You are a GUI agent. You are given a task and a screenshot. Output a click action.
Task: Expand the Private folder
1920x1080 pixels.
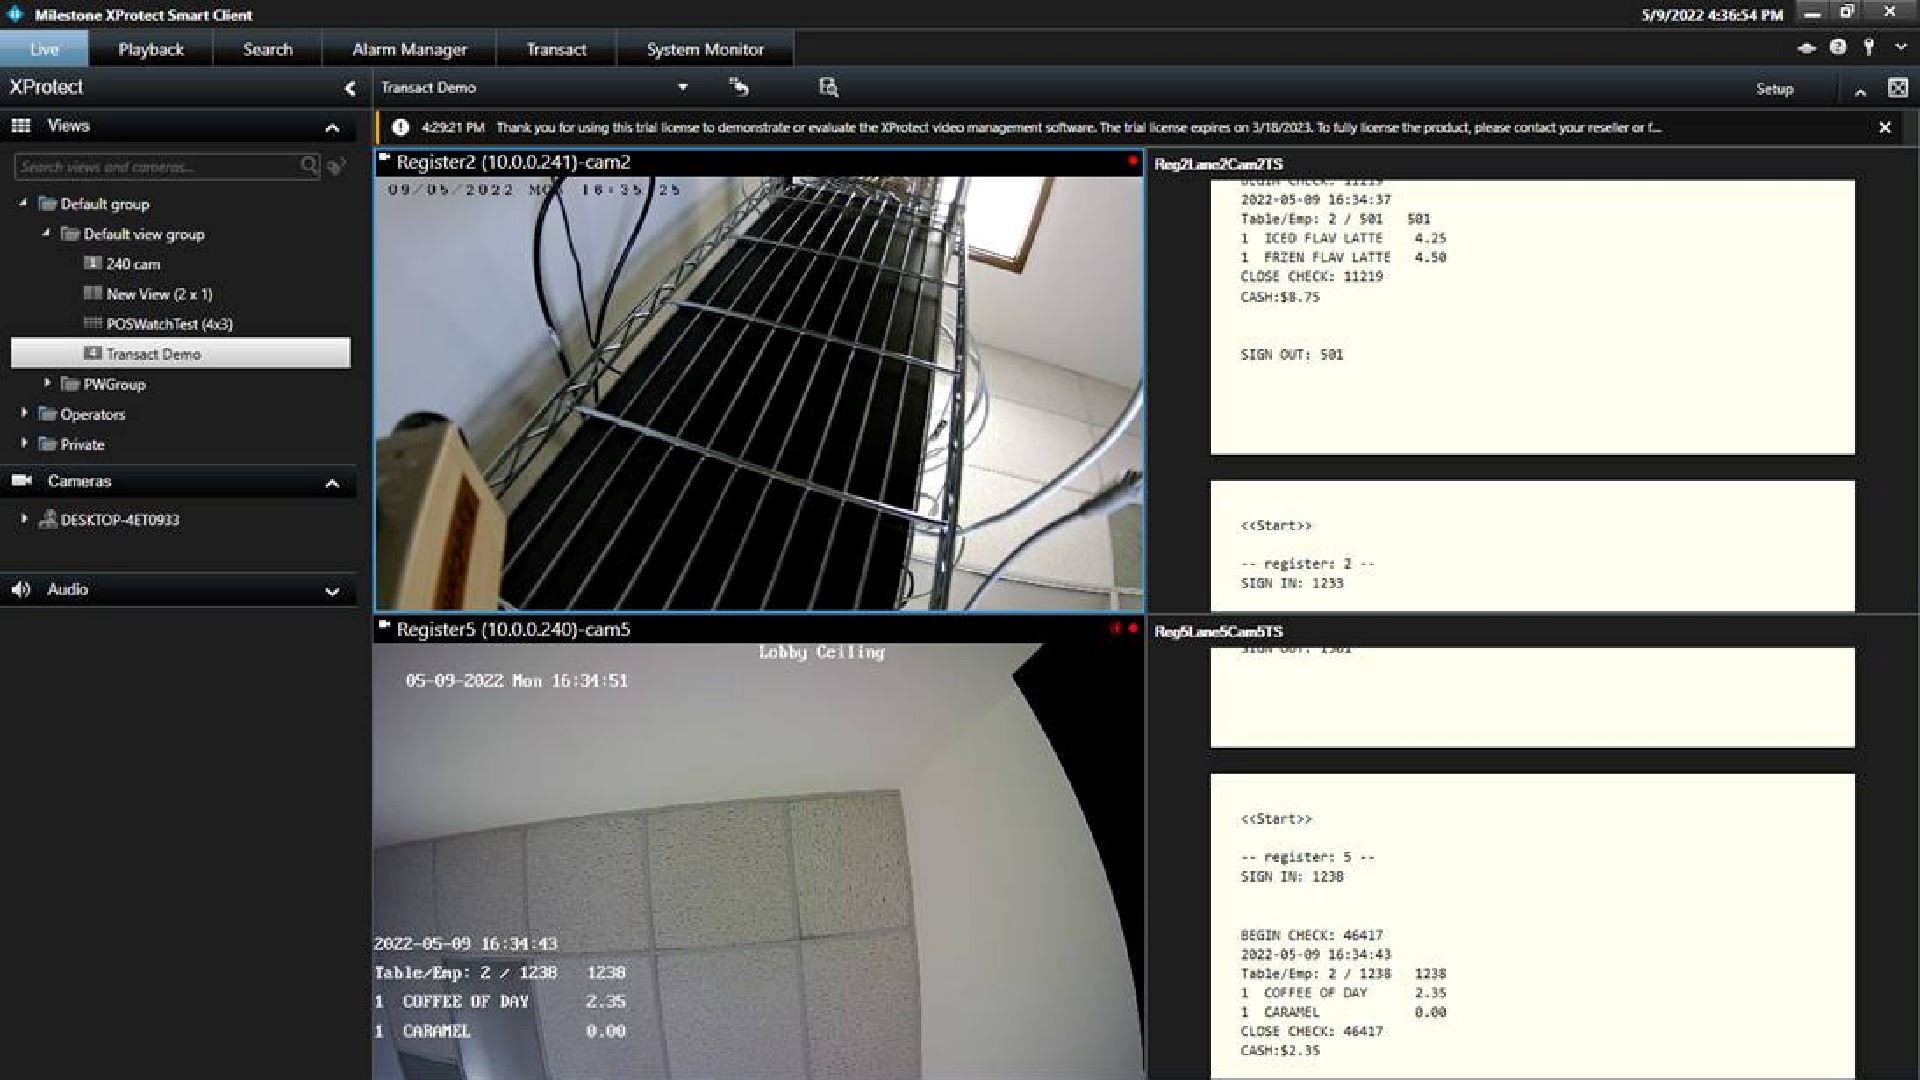(24, 443)
